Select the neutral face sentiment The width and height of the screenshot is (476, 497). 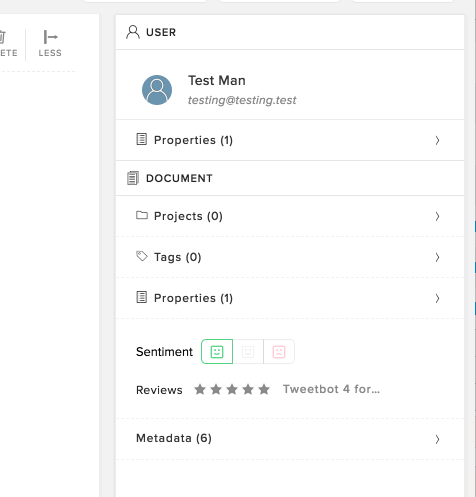[x=248, y=352]
